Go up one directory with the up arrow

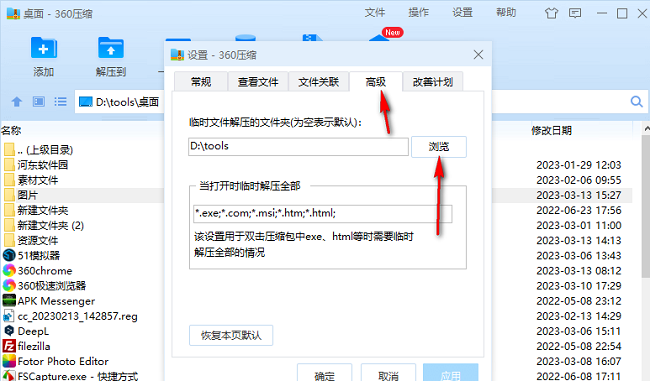(x=17, y=102)
